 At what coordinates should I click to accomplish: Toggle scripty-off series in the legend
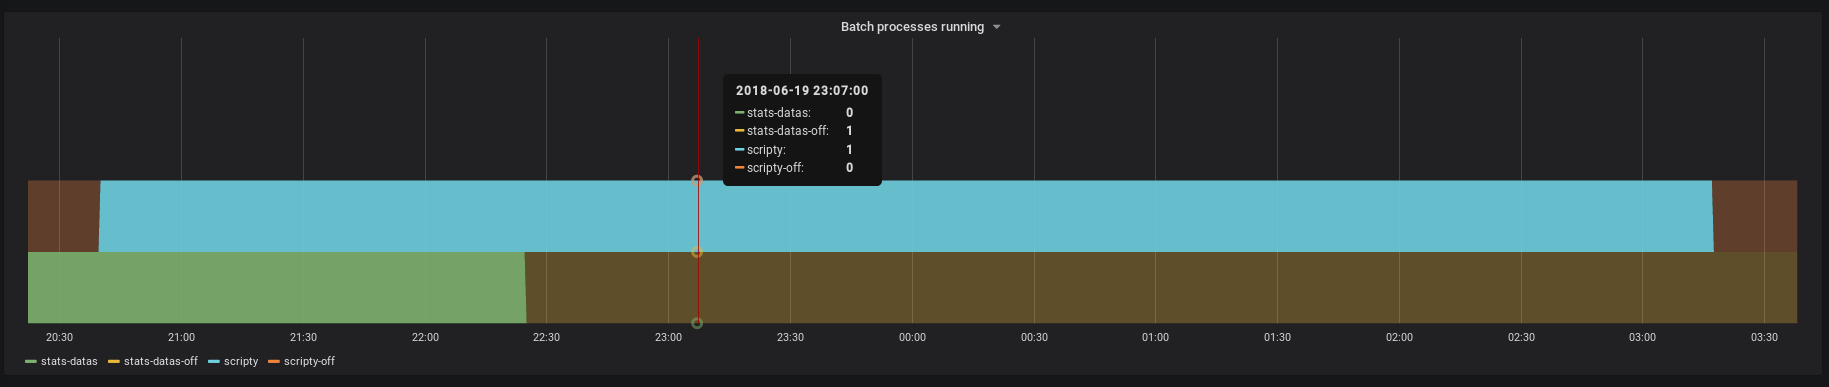pyautogui.click(x=309, y=362)
